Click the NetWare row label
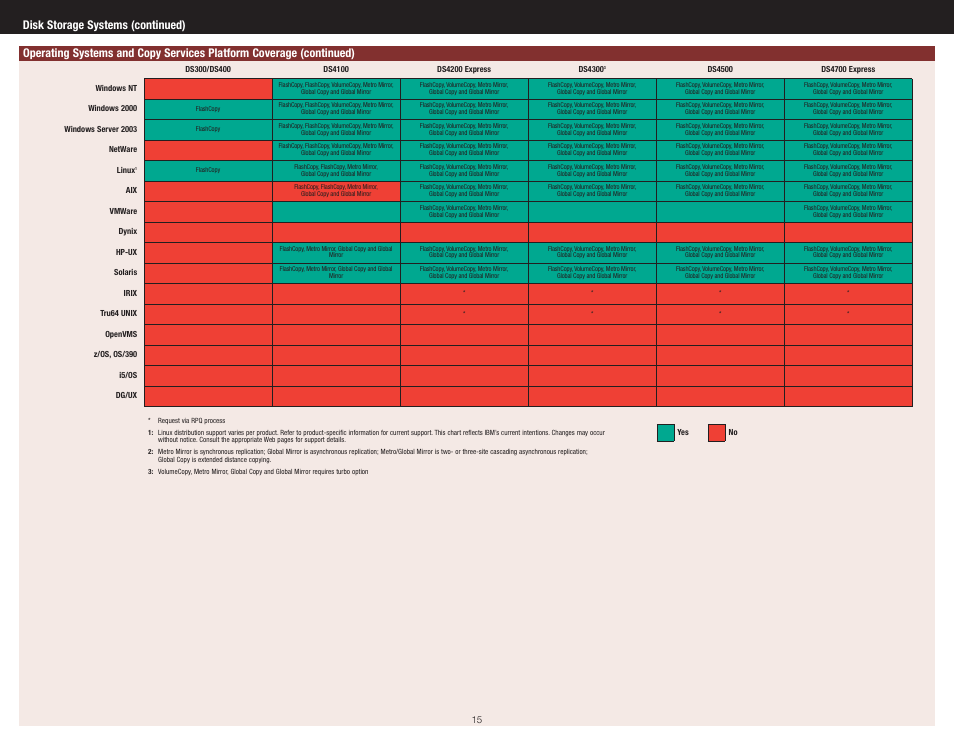The height and width of the screenshot is (738, 954). click(123, 149)
